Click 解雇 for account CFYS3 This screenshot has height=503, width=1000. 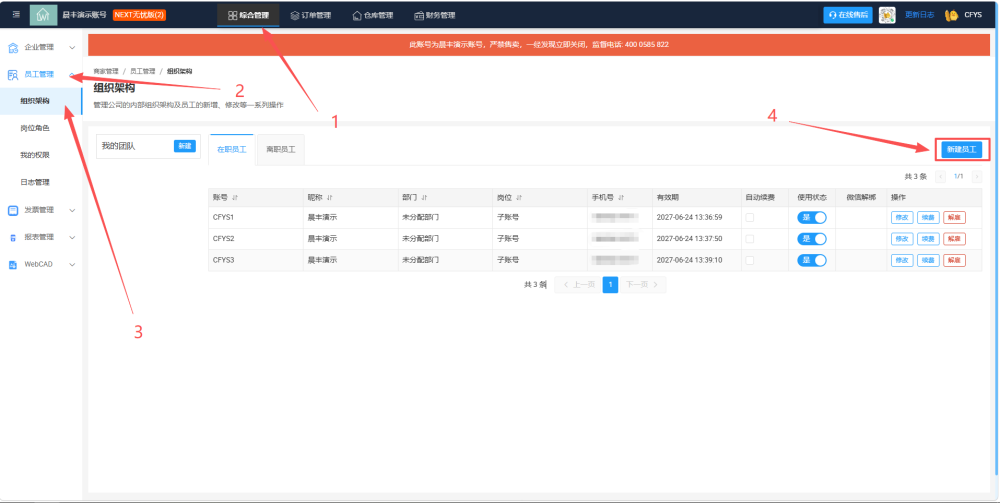954,260
